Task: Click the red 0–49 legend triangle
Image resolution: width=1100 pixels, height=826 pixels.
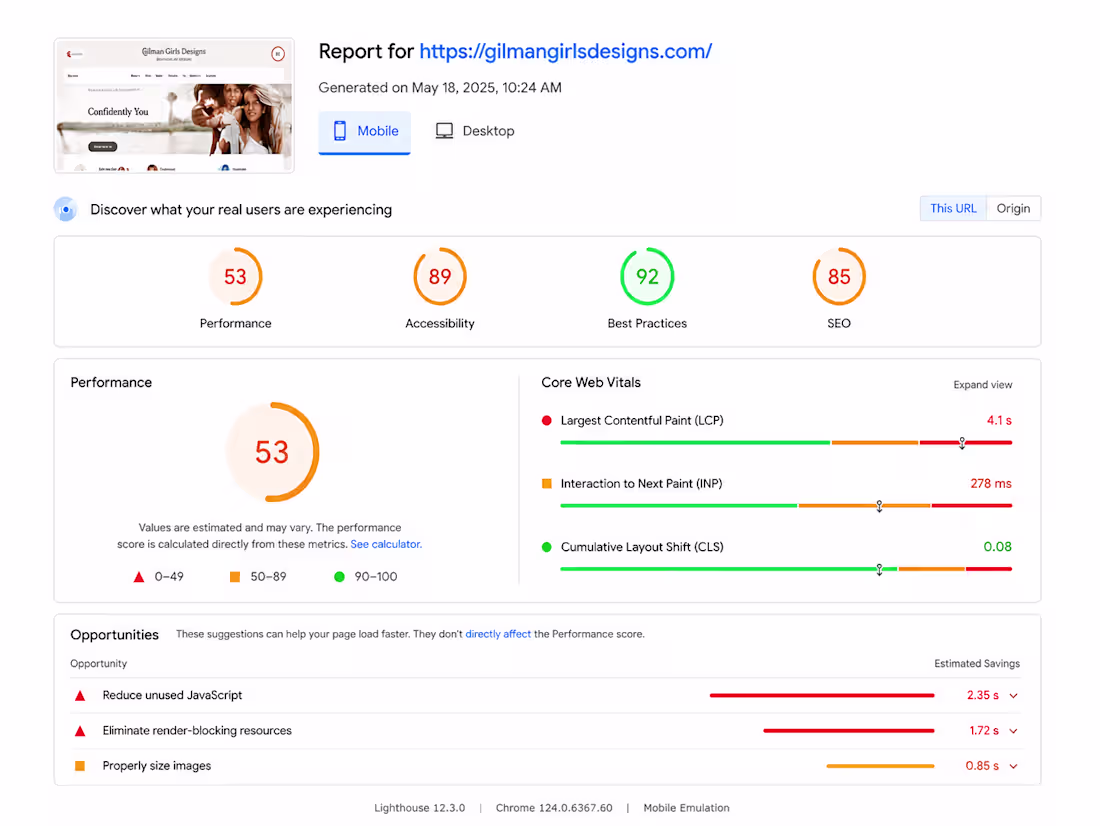Action: pos(139,577)
